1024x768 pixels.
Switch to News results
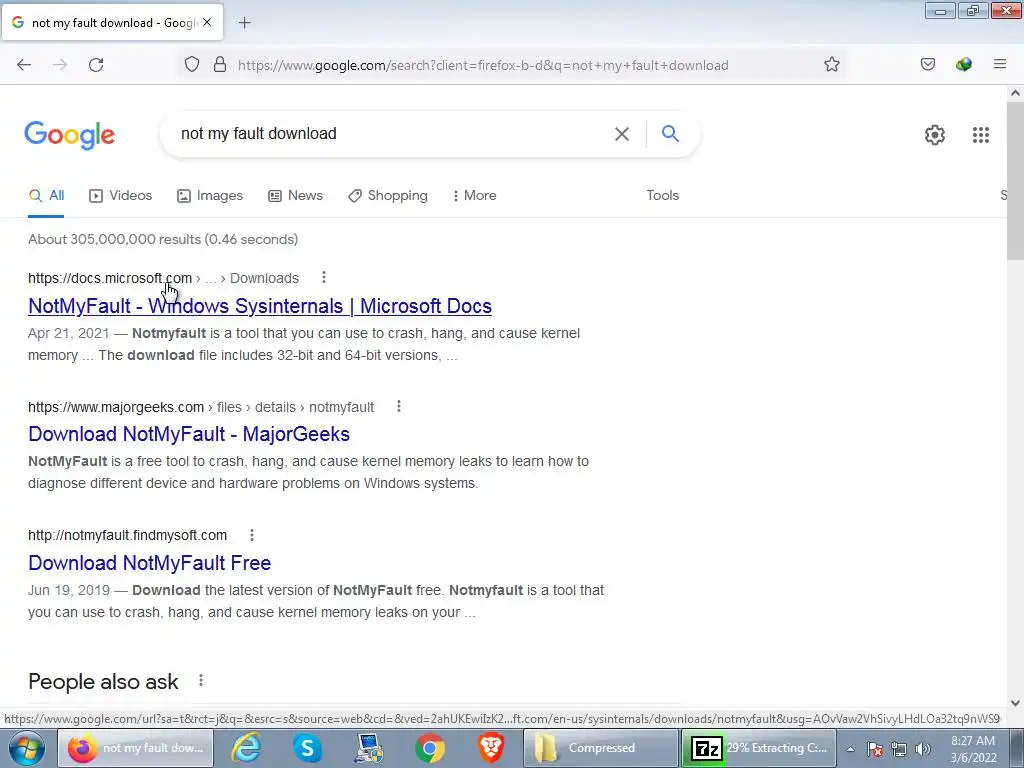tap(296, 195)
